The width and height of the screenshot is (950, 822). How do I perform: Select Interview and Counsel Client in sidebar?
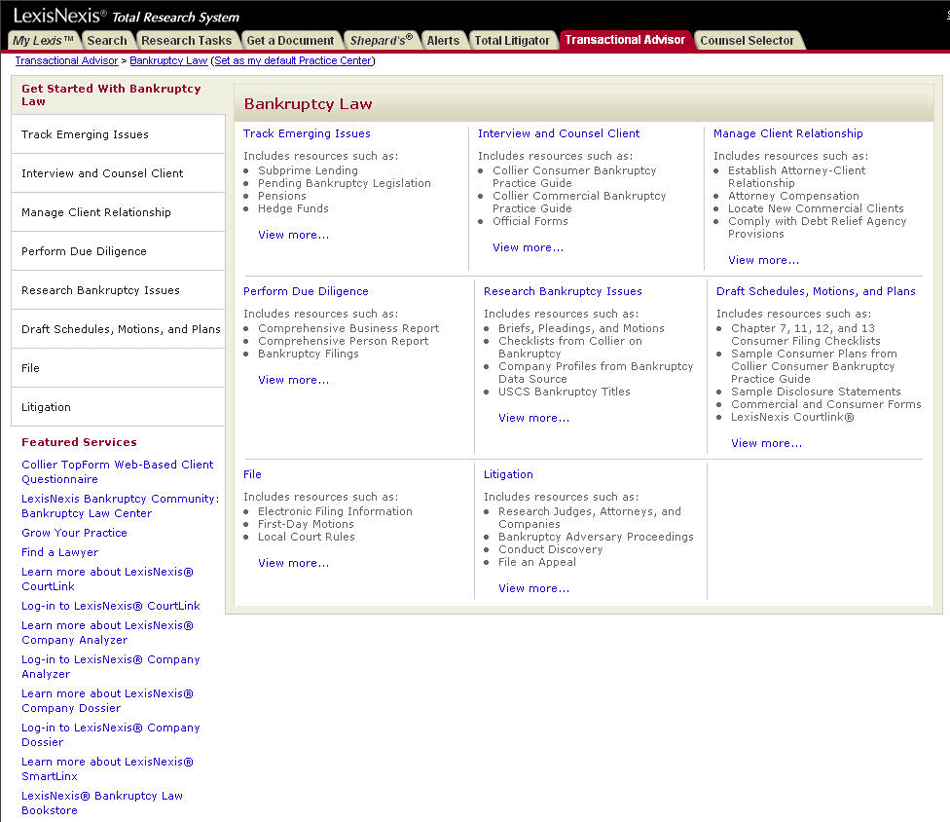118,173
